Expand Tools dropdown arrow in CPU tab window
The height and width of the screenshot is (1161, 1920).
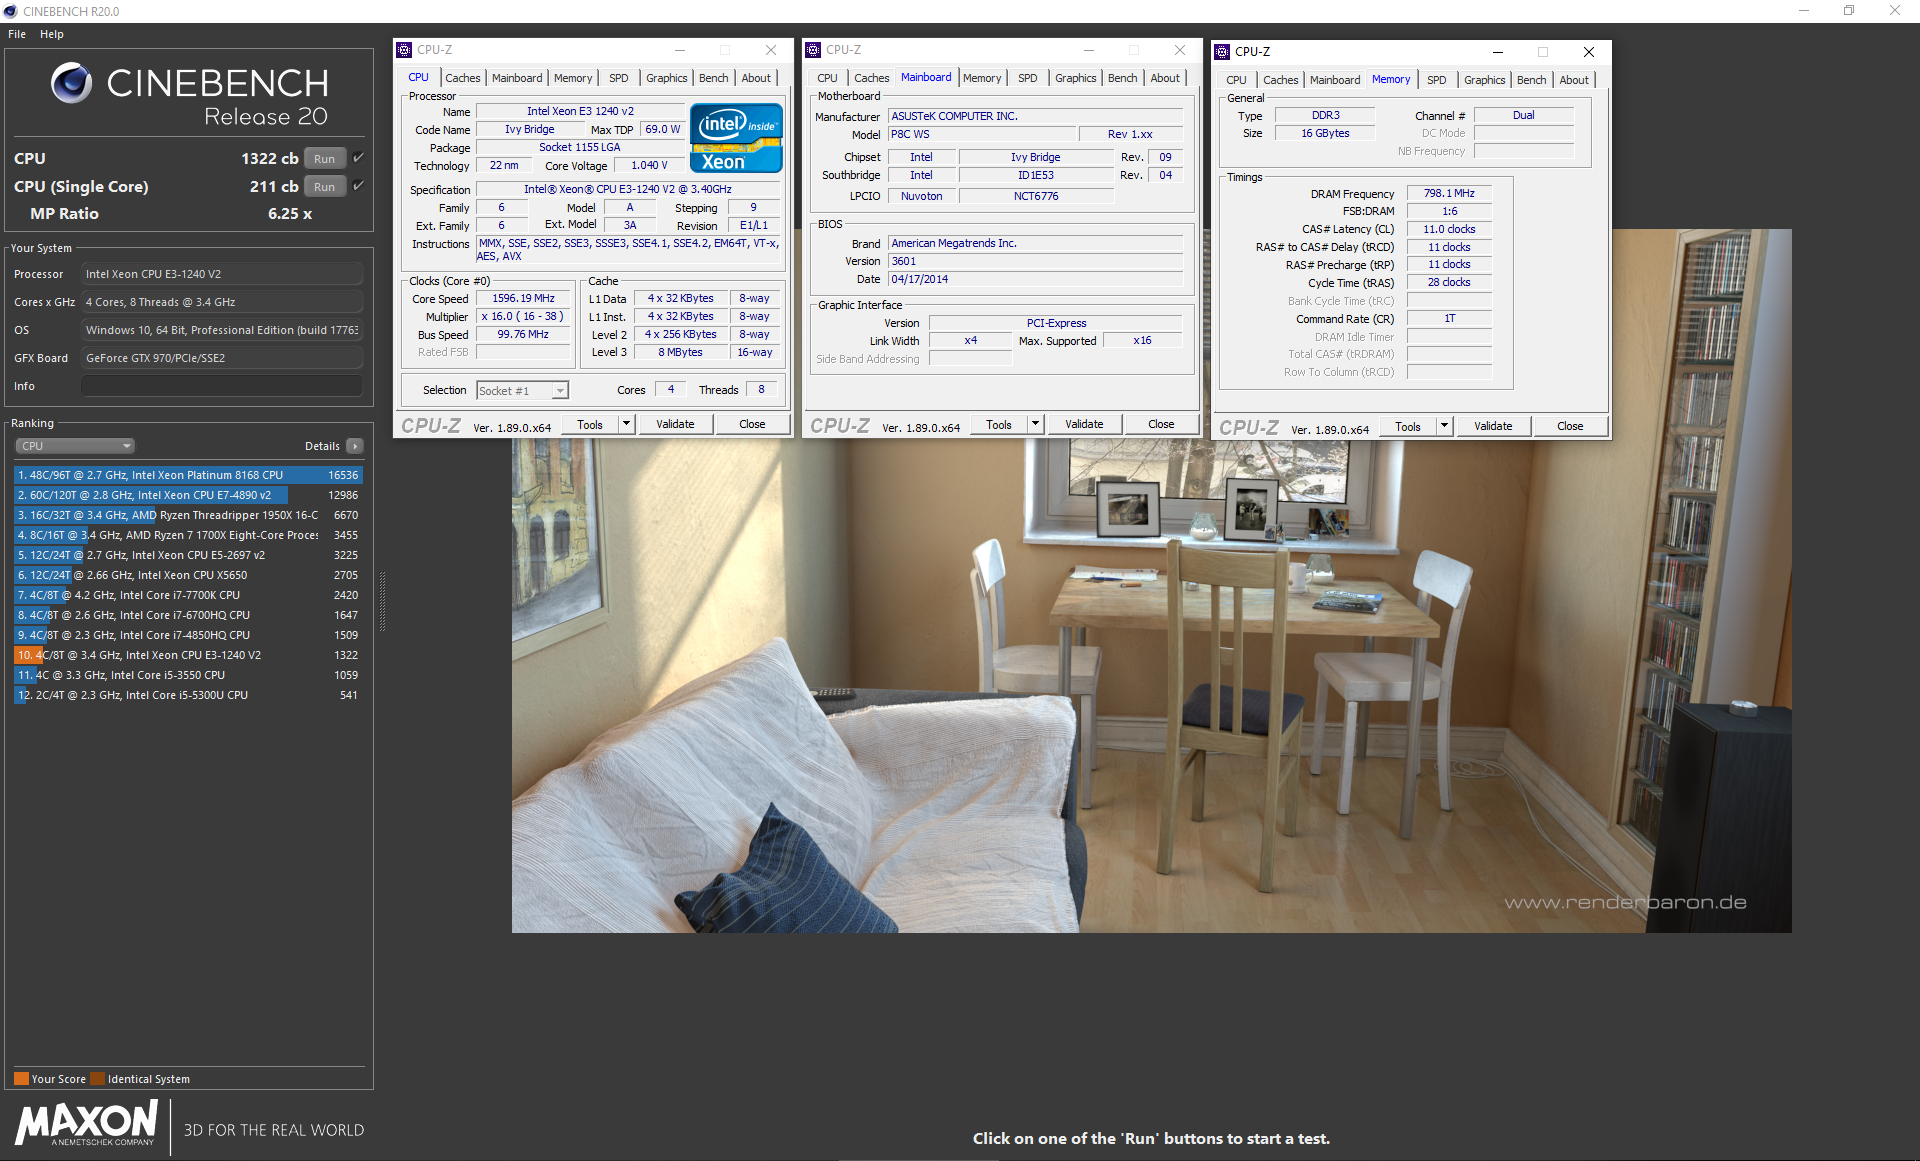tap(626, 424)
